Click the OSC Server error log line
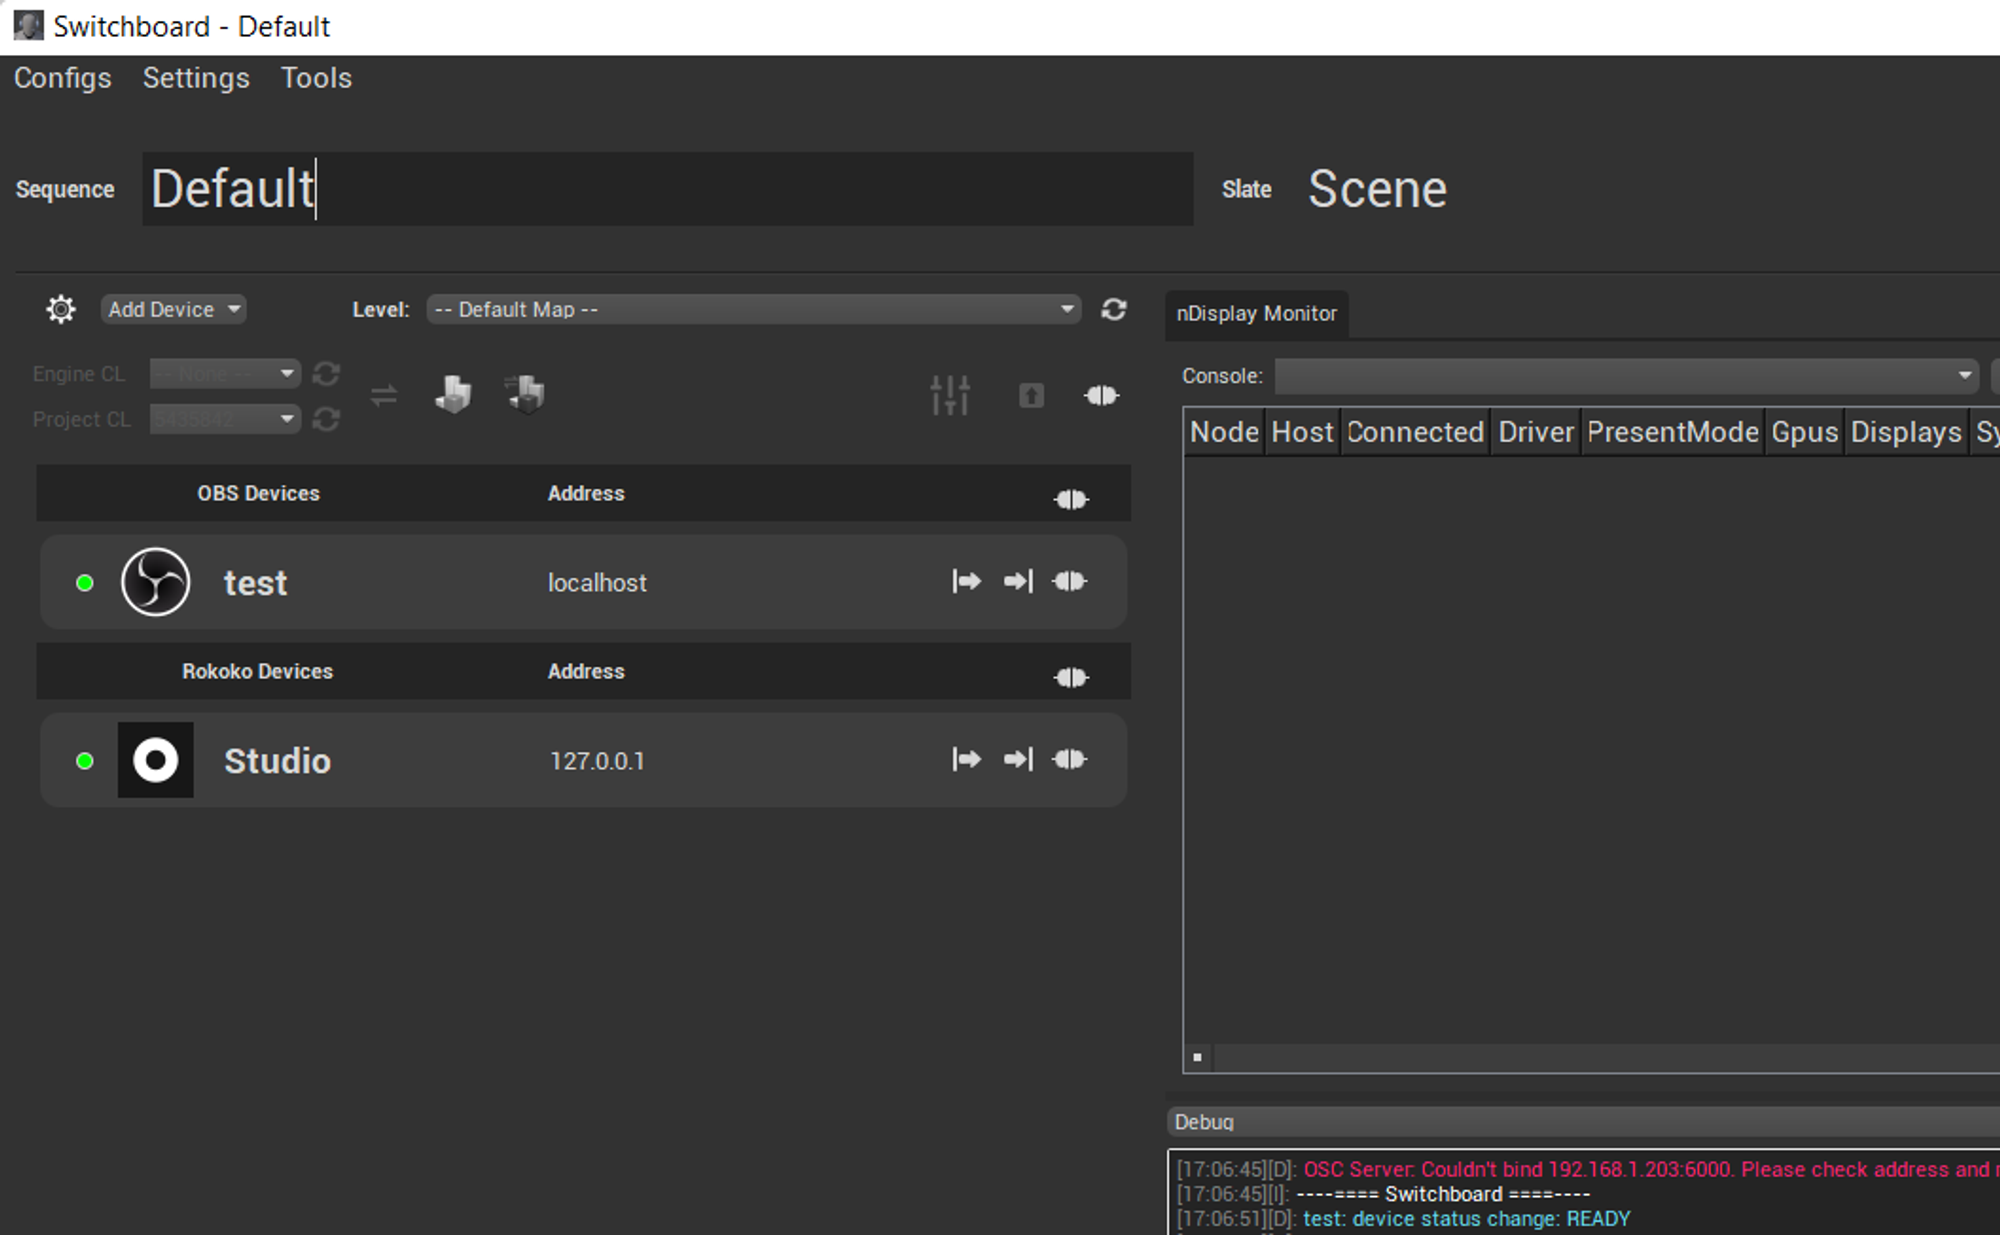This screenshot has height=1235, width=2000. (x=1588, y=1169)
